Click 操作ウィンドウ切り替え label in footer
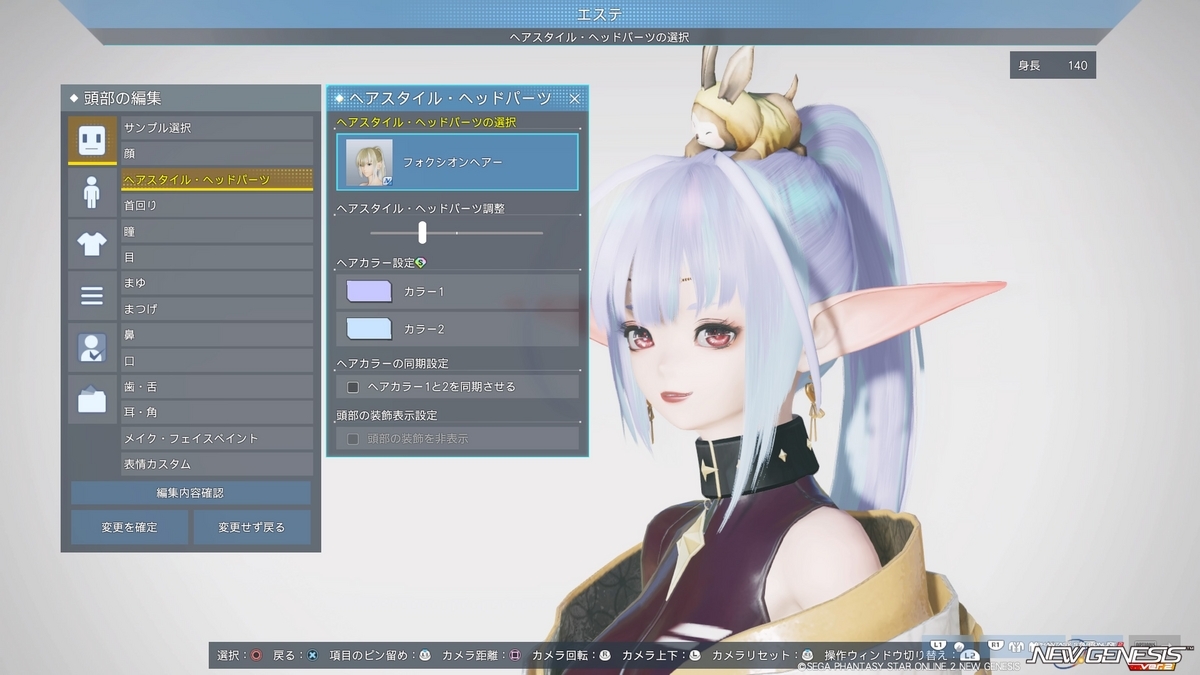Image resolution: width=1200 pixels, height=675 pixels. coord(887,655)
